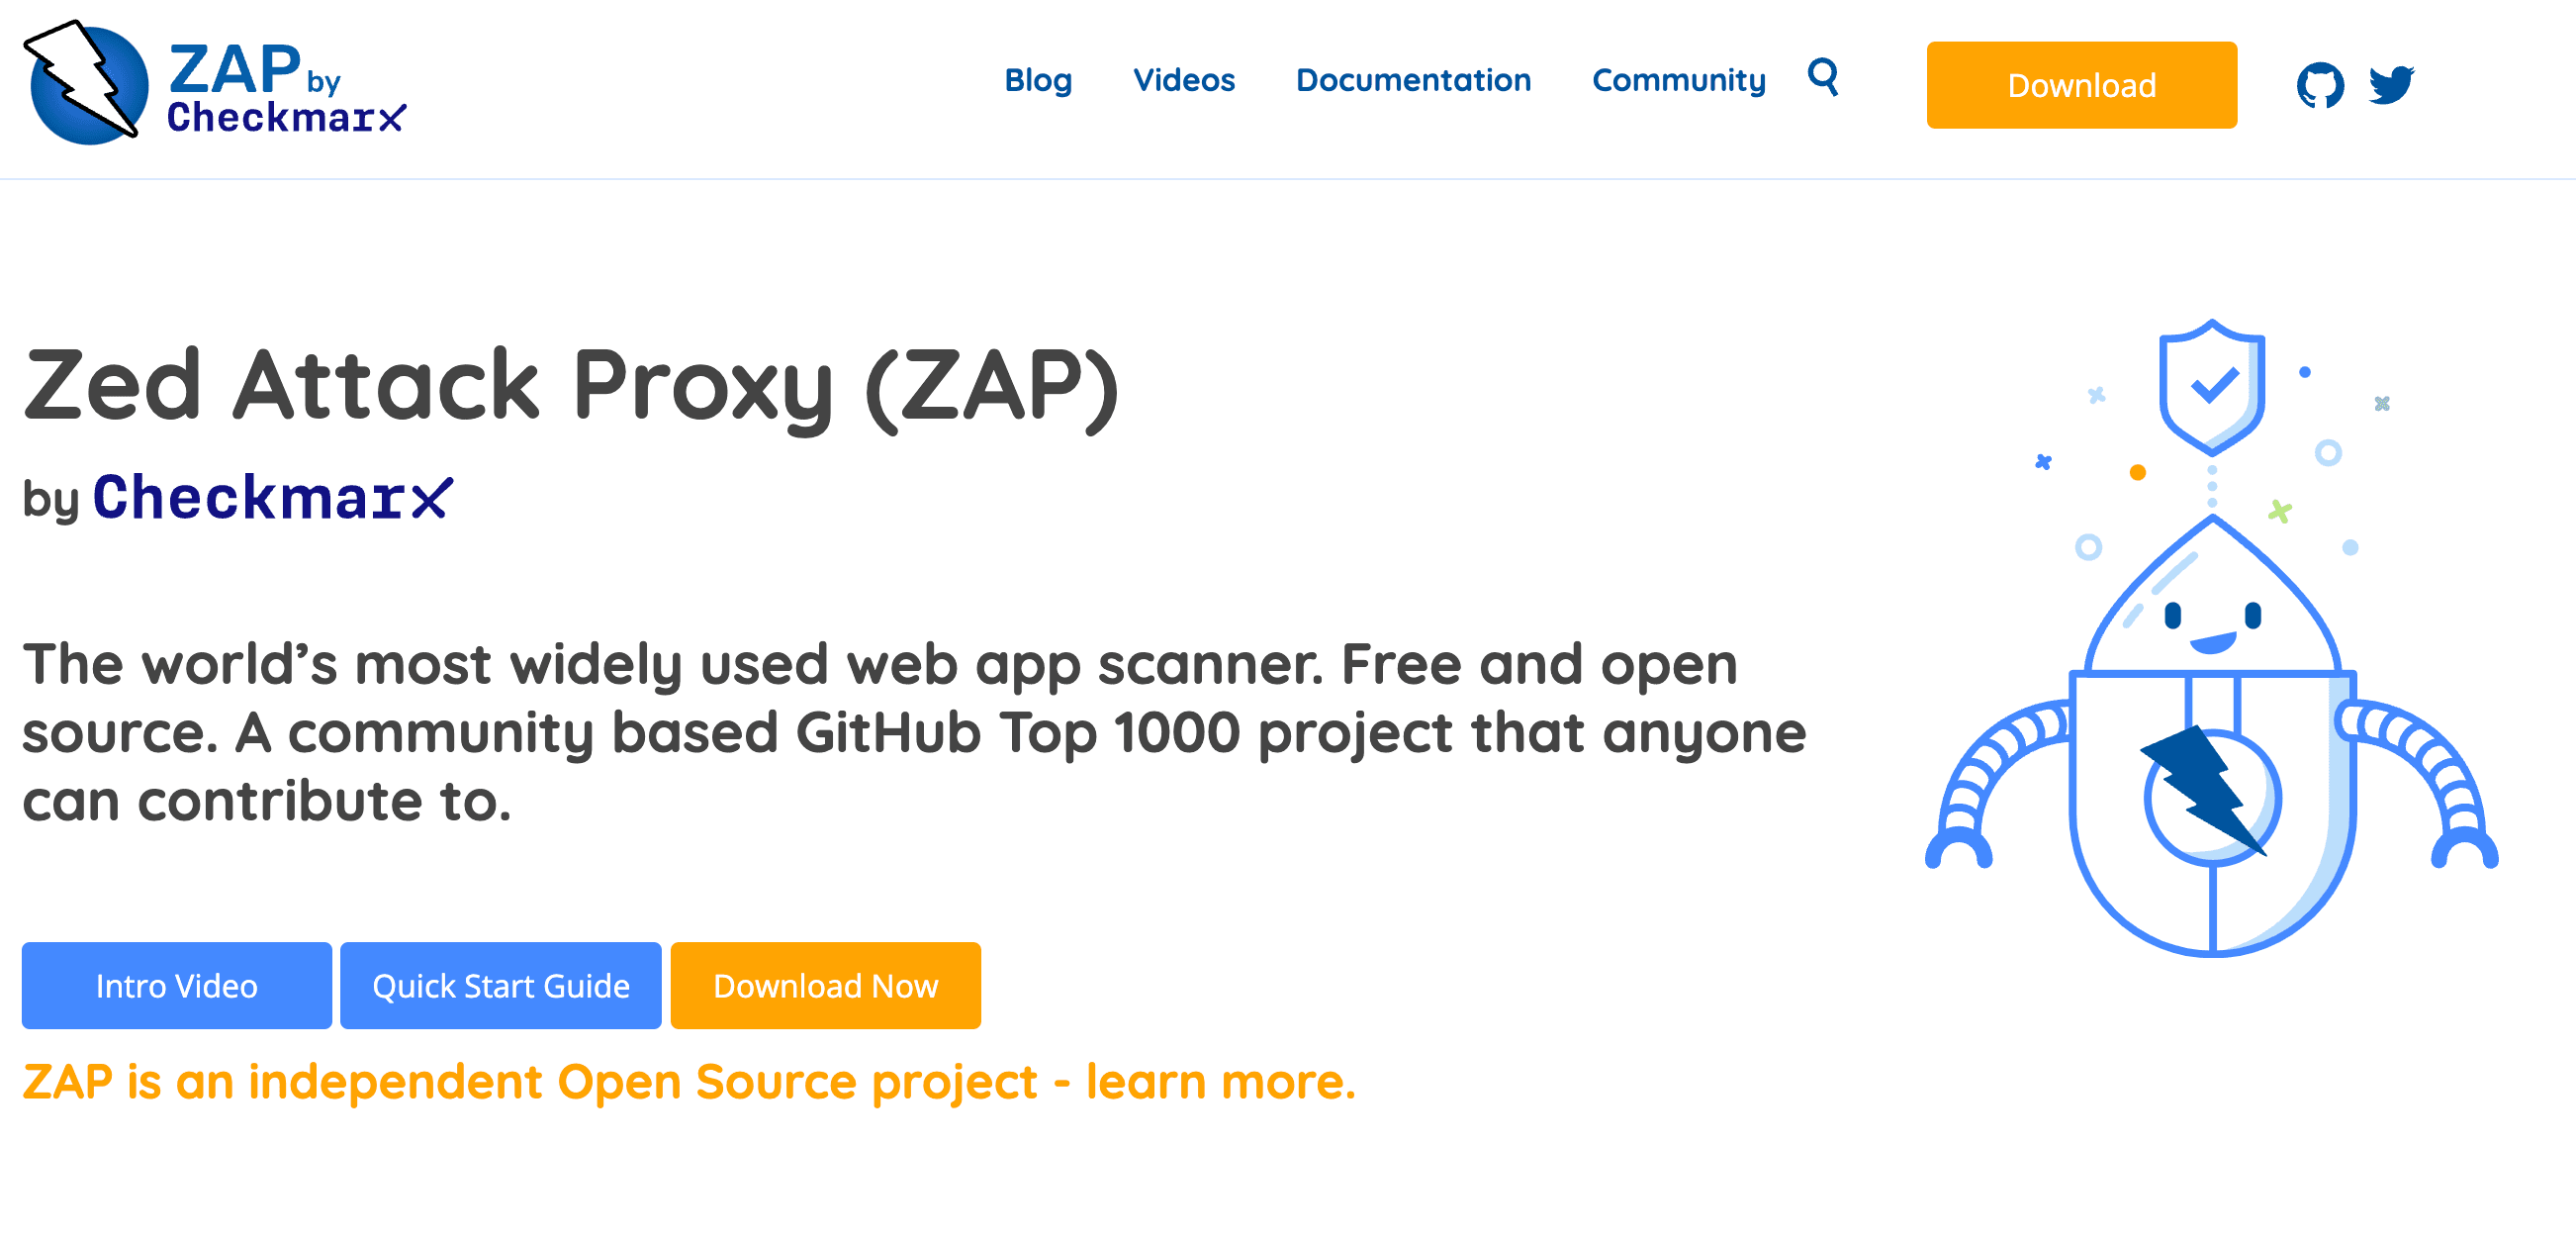Open the Twitter bird icon link

pos(2392,85)
